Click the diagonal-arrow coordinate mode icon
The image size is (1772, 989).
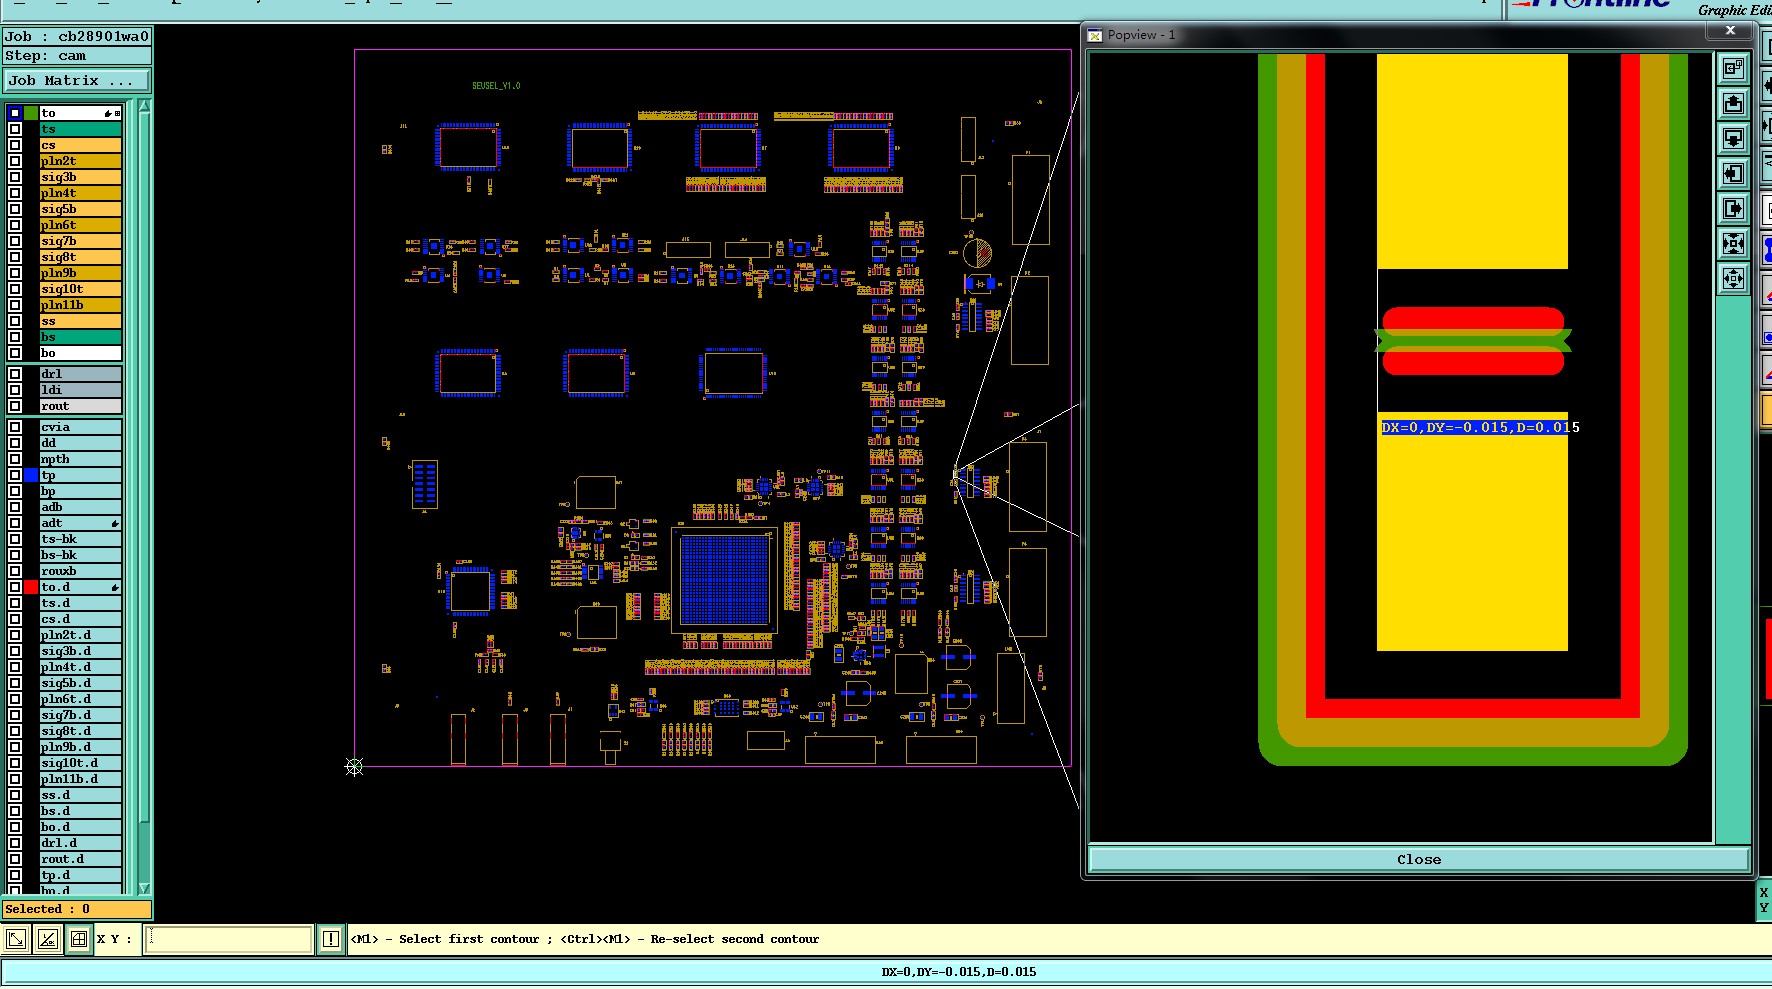16,939
